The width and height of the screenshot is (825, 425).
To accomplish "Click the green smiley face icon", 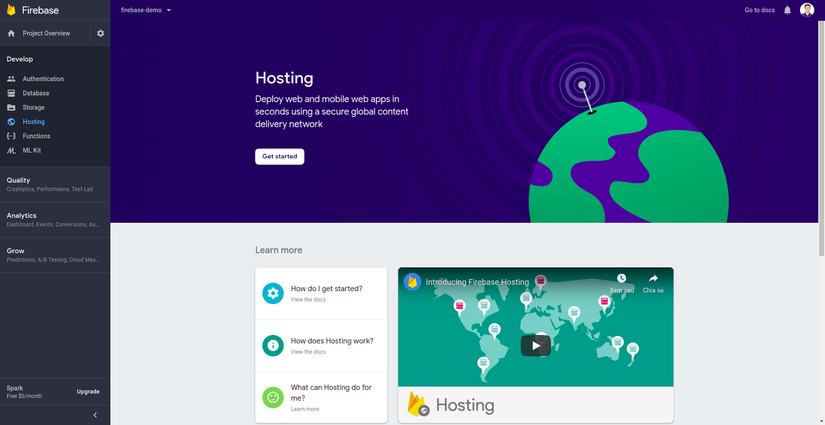I will point(273,398).
